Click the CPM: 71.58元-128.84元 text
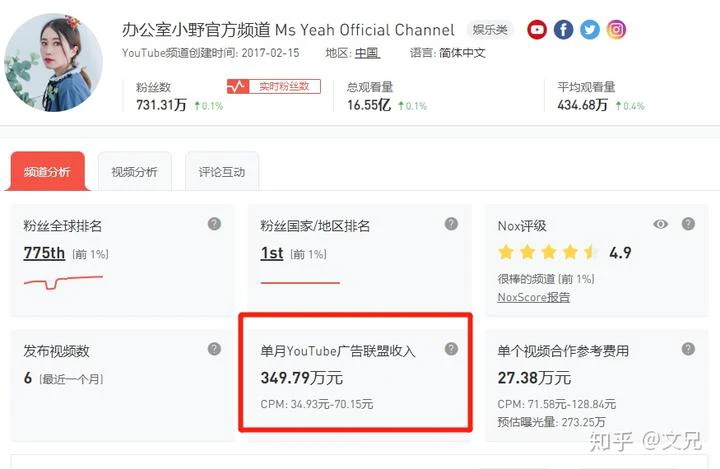720x469 pixels. [x=557, y=404]
